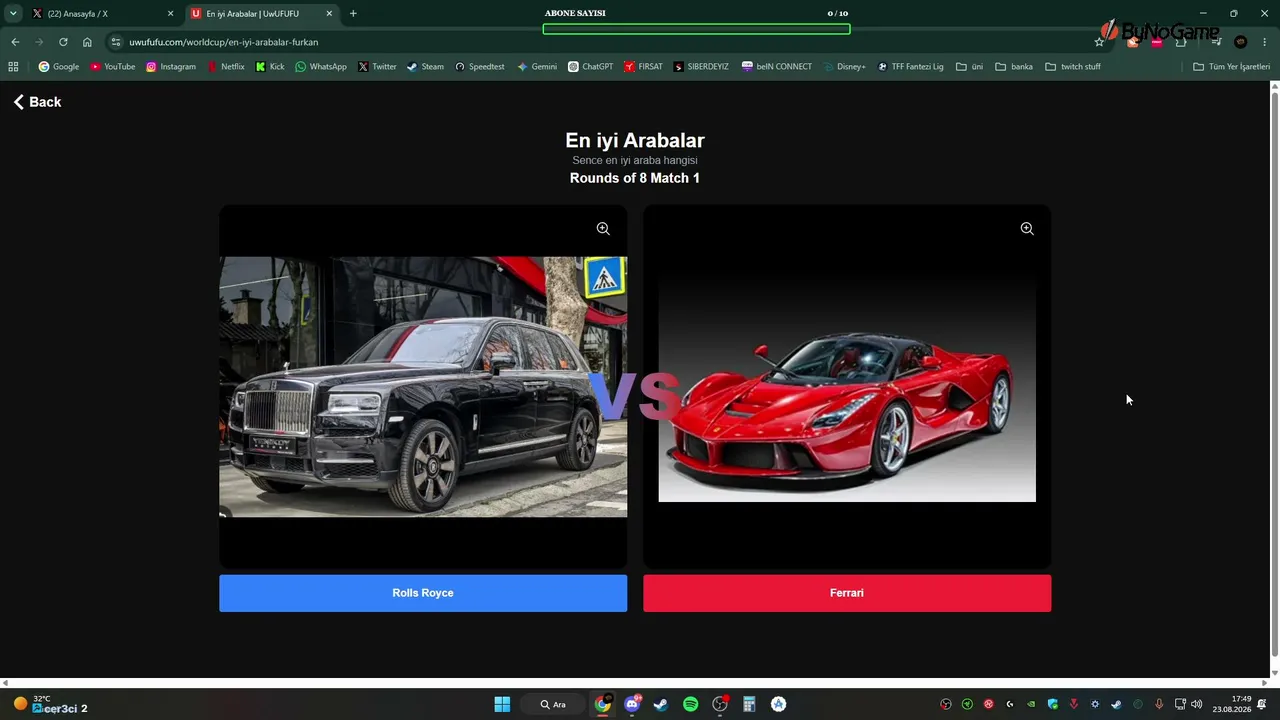The width and height of the screenshot is (1280, 720).
Task: Open the Kick bookmark
Action: tap(270, 67)
